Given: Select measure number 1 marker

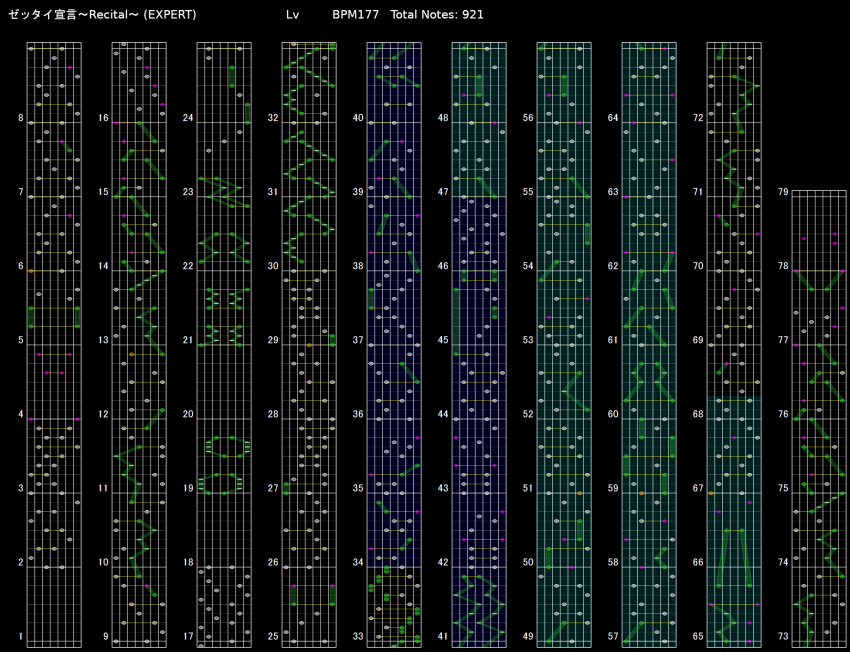Looking at the screenshot, I should (21, 637).
